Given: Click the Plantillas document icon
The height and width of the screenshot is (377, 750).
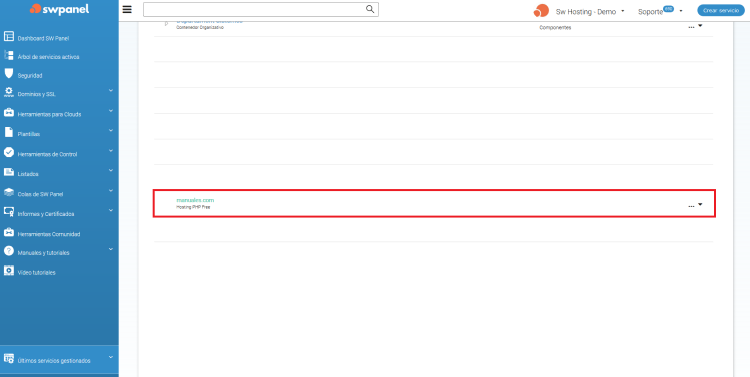Looking at the screenshot, I should [x=9, y=132].
